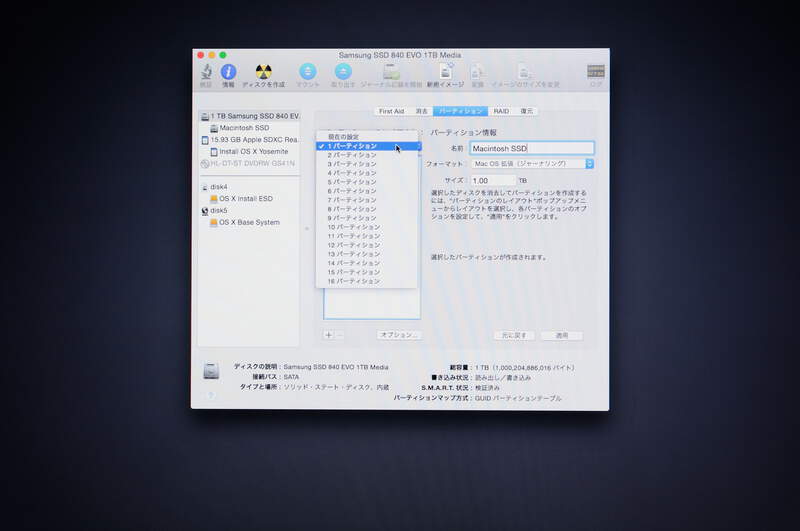
Task: Choose 1 パーティション layout option
Action: coord(367,146)
